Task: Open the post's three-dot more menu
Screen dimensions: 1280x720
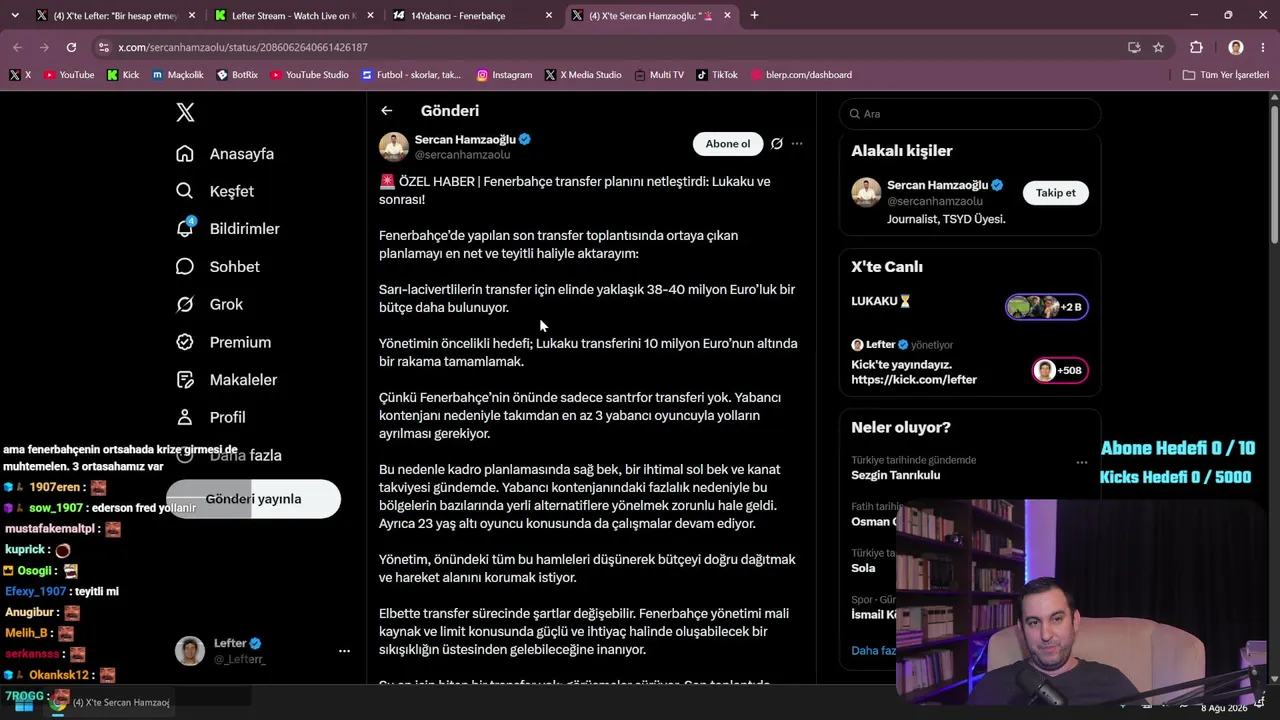Action: (x=797, y=144)
